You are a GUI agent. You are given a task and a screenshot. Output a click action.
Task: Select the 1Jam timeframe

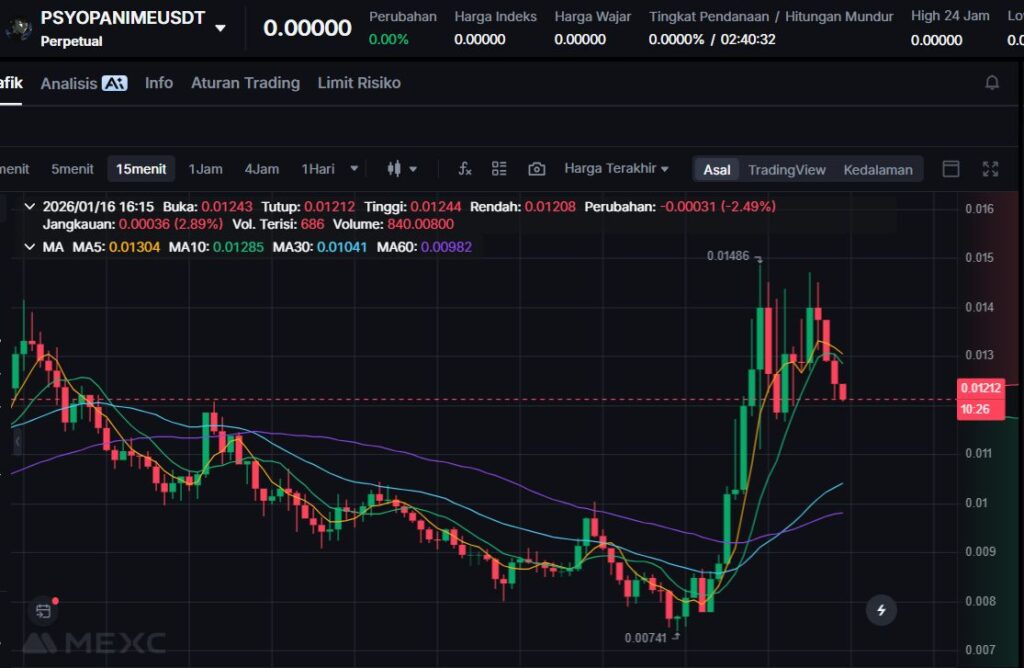205,169
